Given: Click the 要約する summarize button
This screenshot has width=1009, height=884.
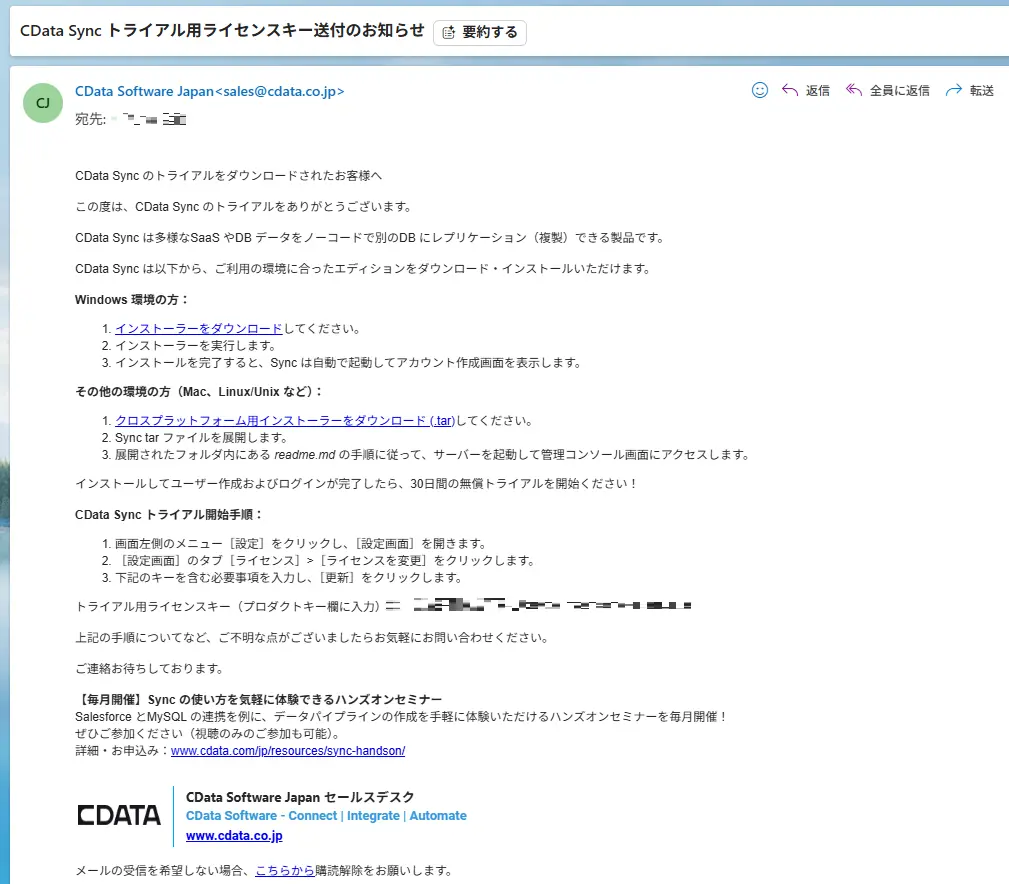Looking at the screenshot, I should pos(480,32).
